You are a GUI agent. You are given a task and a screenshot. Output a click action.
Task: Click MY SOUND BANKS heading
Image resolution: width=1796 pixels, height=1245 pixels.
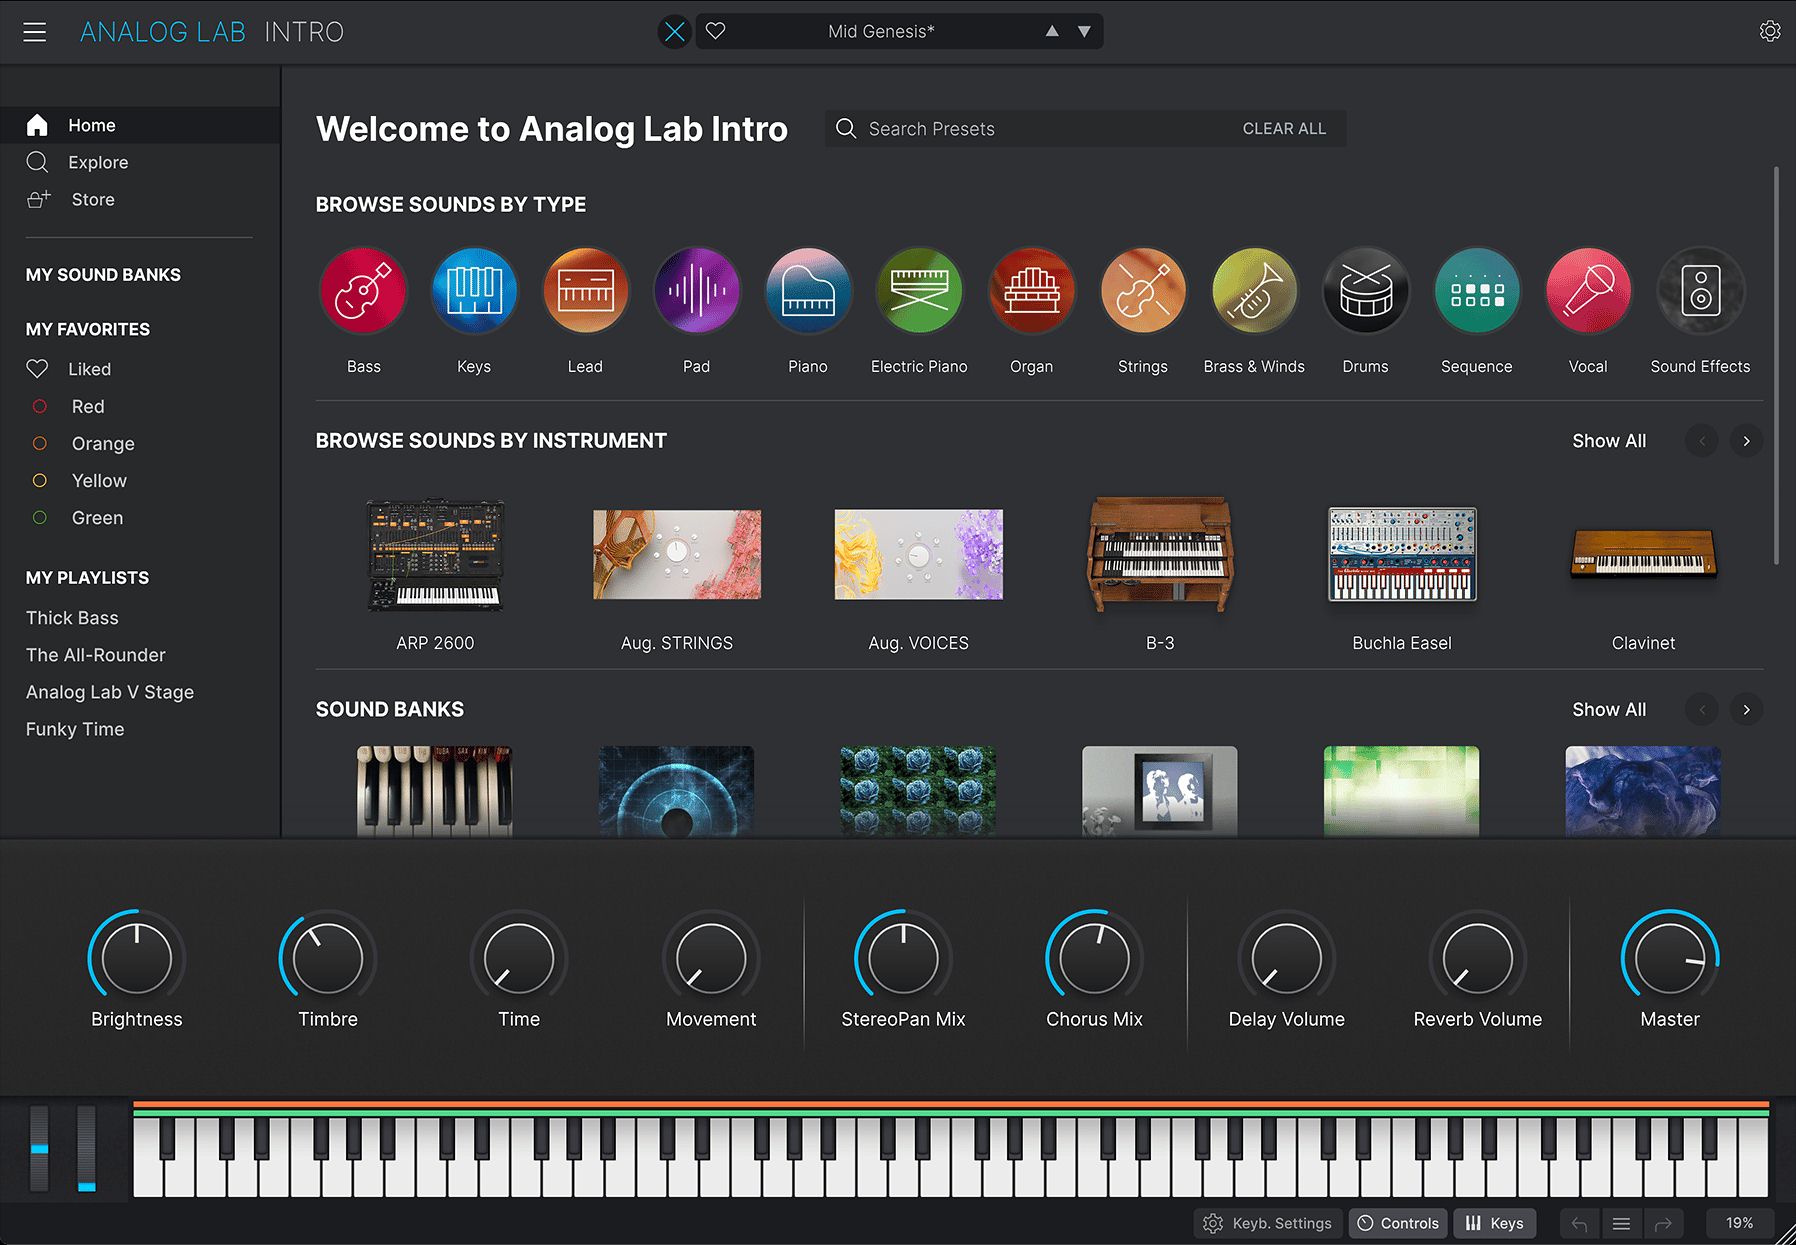click(x=103, y=275)
